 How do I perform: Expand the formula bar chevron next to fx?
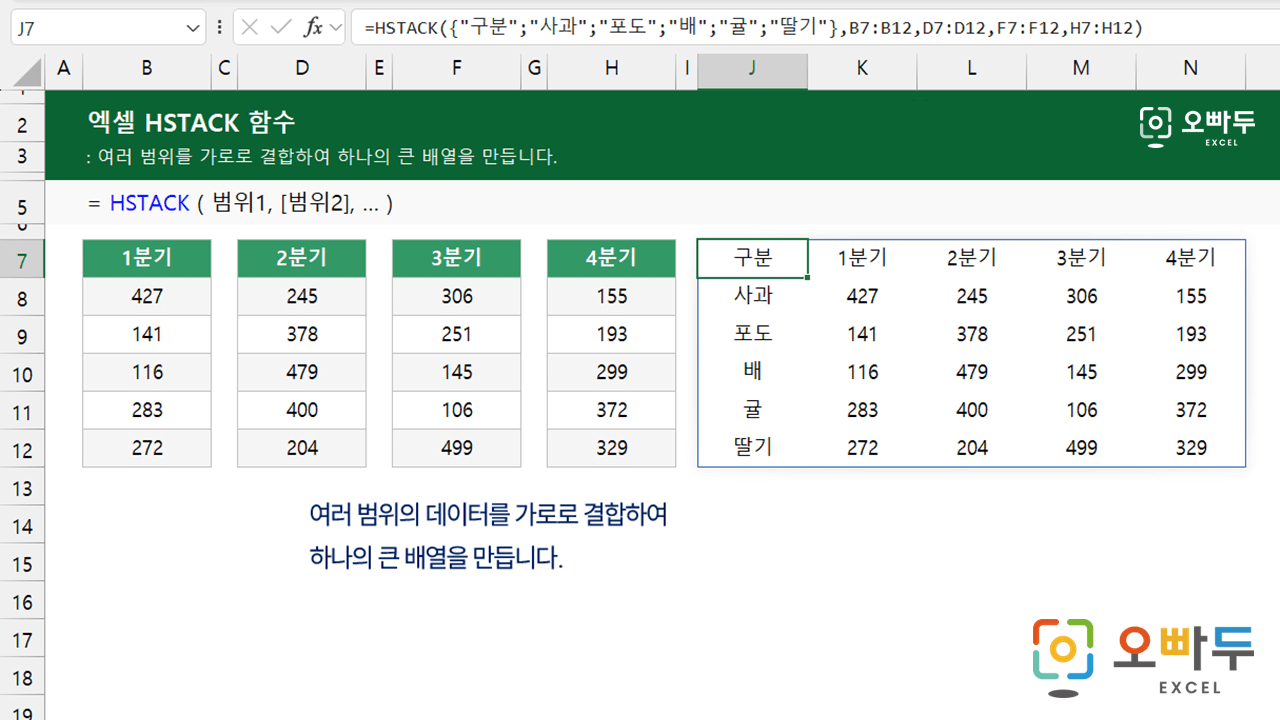click(x=335, y=27)
